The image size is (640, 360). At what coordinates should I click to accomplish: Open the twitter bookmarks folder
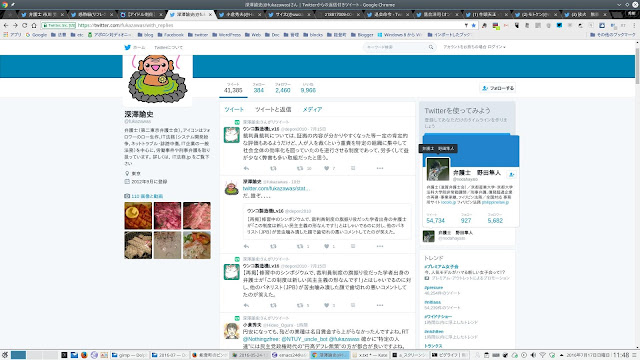198,35
